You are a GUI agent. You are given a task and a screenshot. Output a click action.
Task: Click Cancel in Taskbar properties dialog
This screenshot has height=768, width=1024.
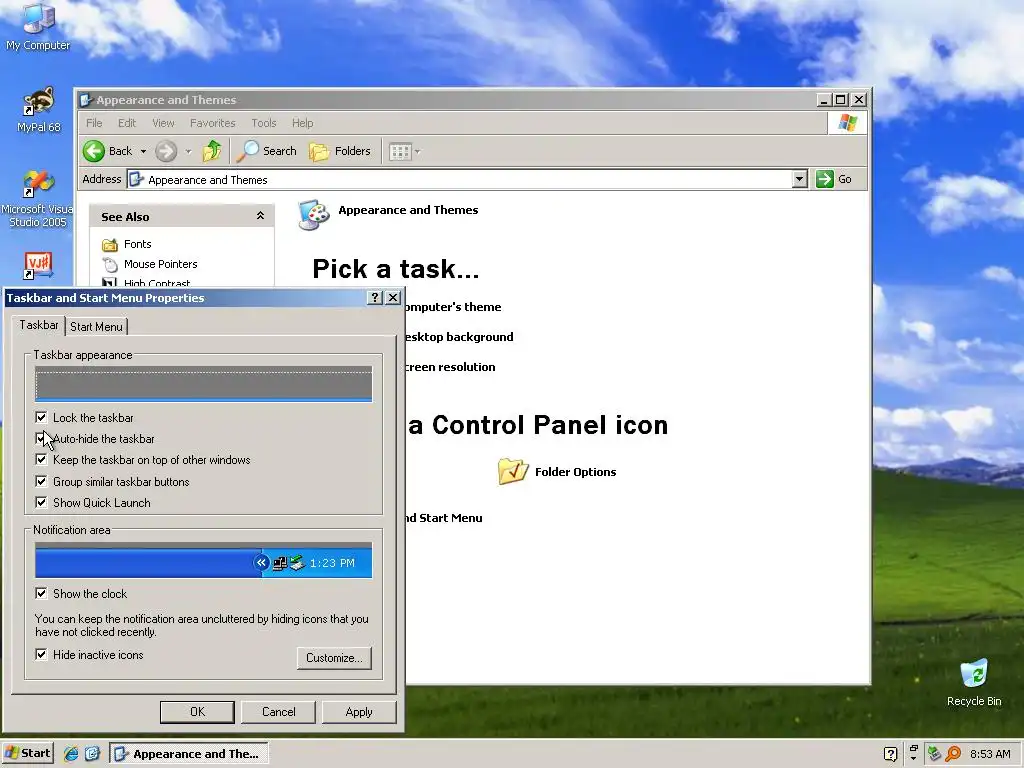[x=278, y=712]
